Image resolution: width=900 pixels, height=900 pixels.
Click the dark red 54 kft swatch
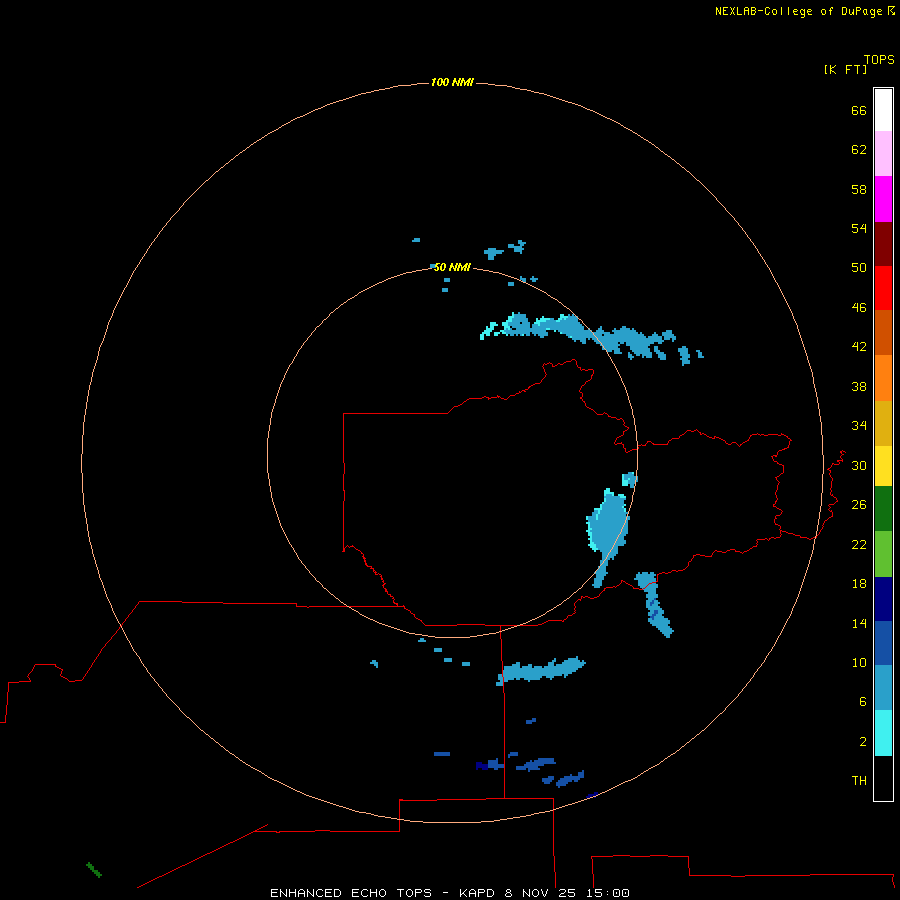click(x=883, y=243)
